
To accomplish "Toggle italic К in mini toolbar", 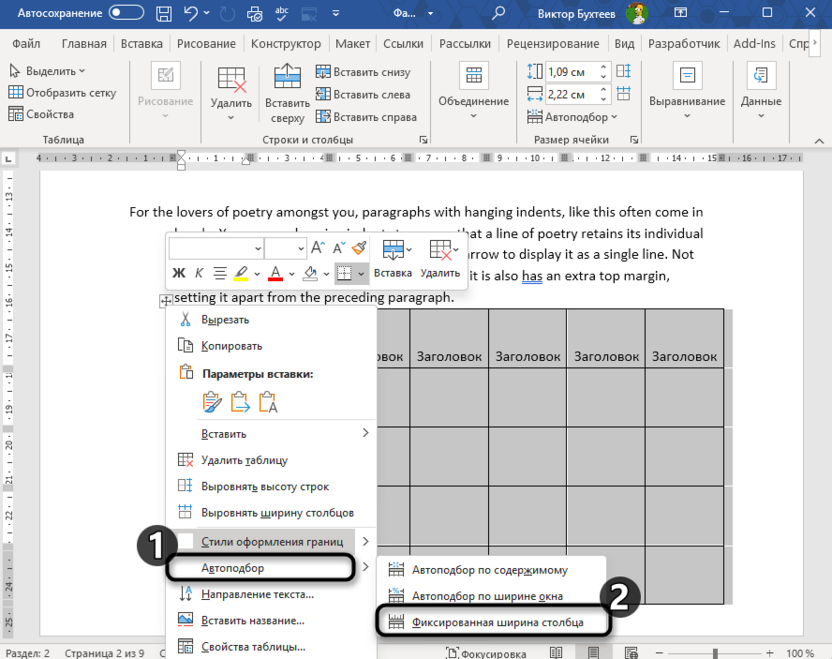I will [199, 273].
